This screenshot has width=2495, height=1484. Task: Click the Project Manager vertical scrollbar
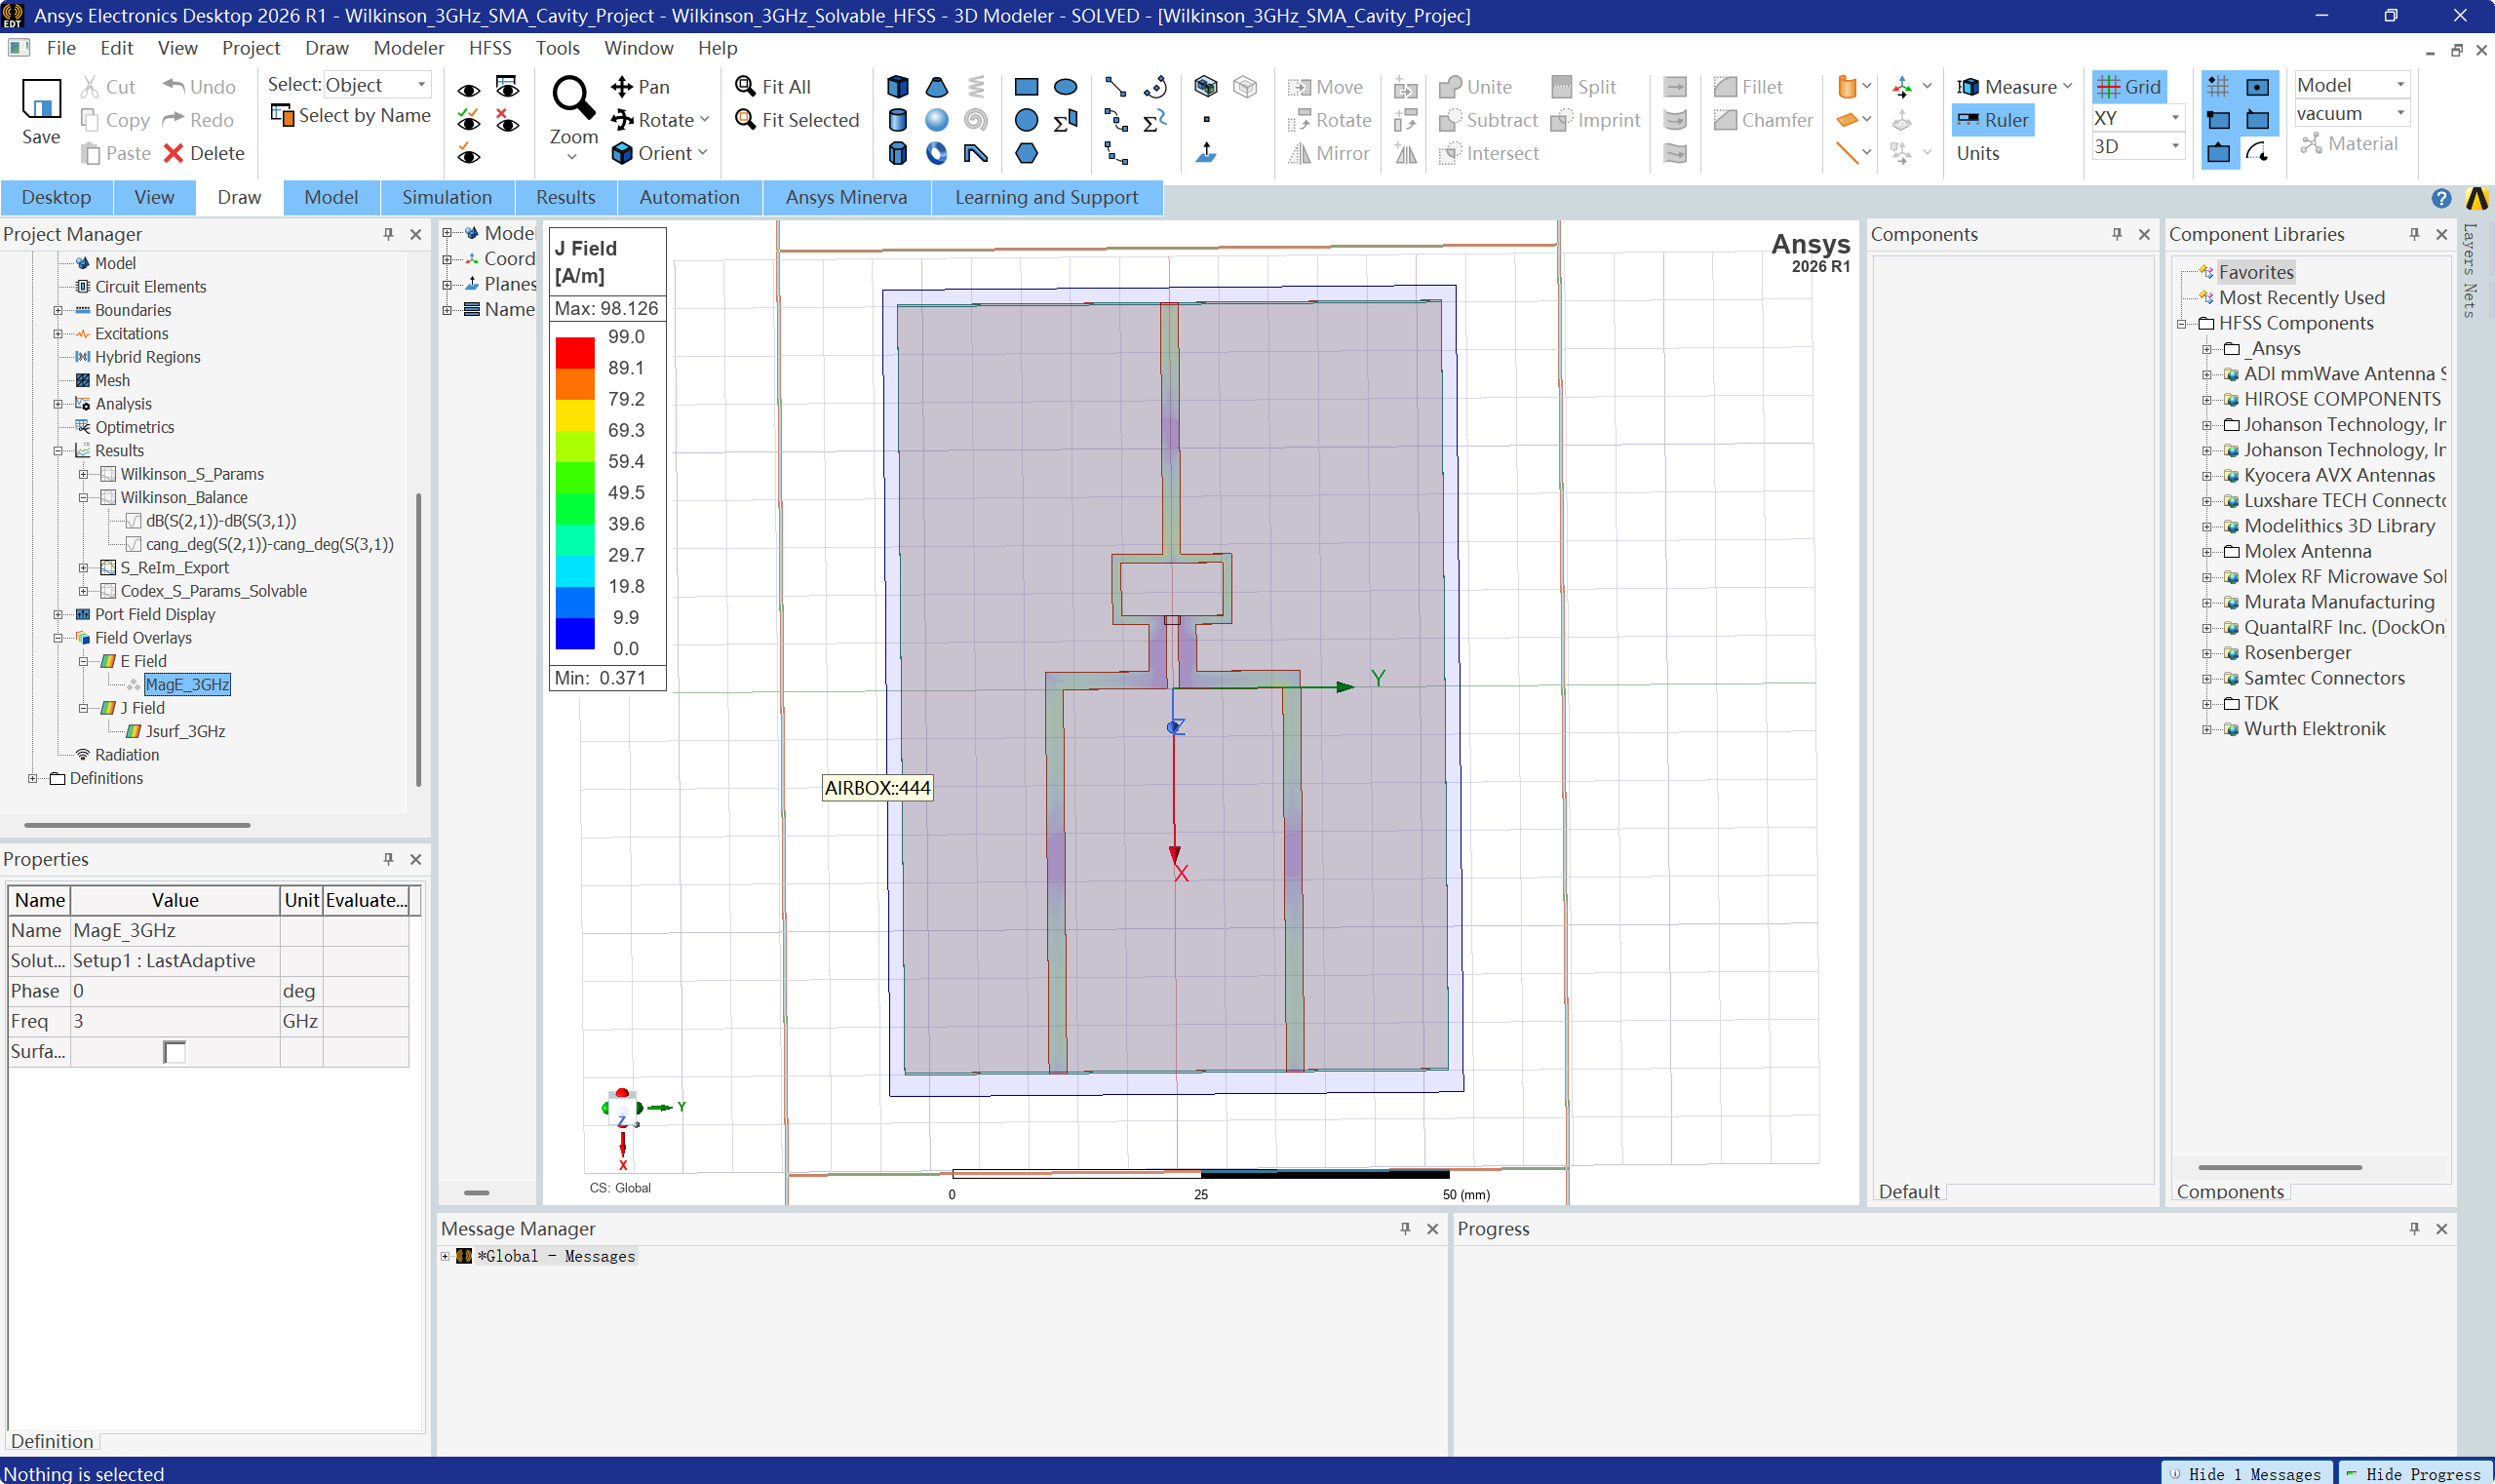[x=418, y=640]
